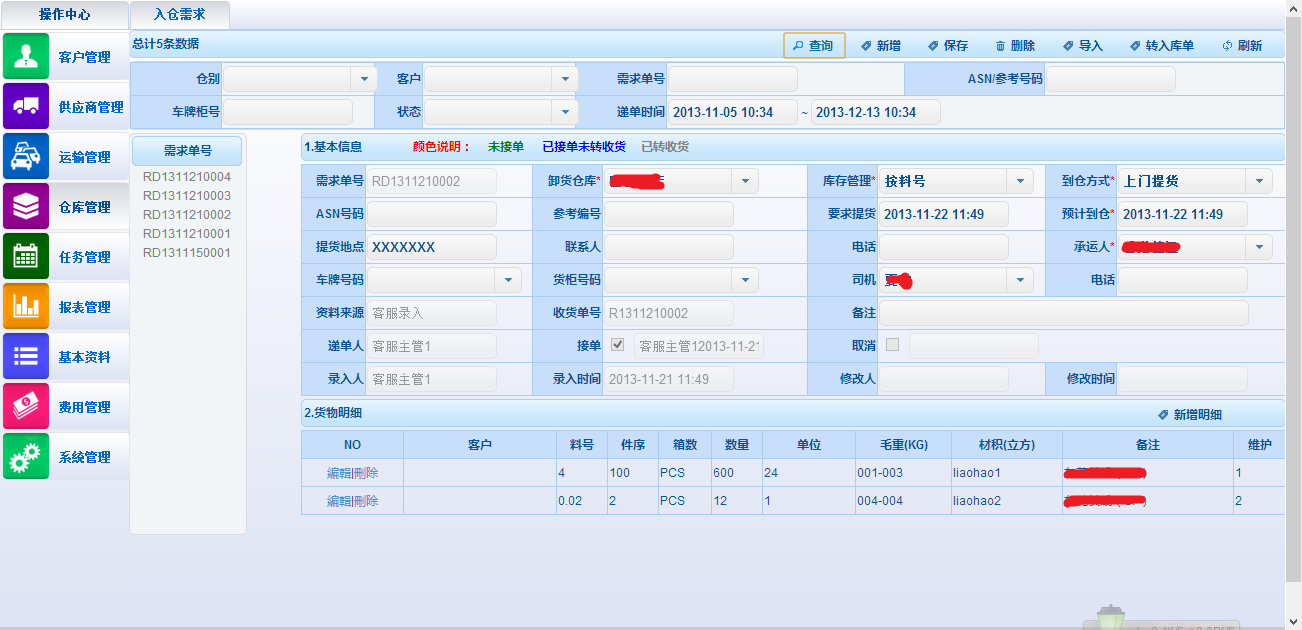Click the 查询 search button
The image size is (1302, 630).
(x=814, y=45)
